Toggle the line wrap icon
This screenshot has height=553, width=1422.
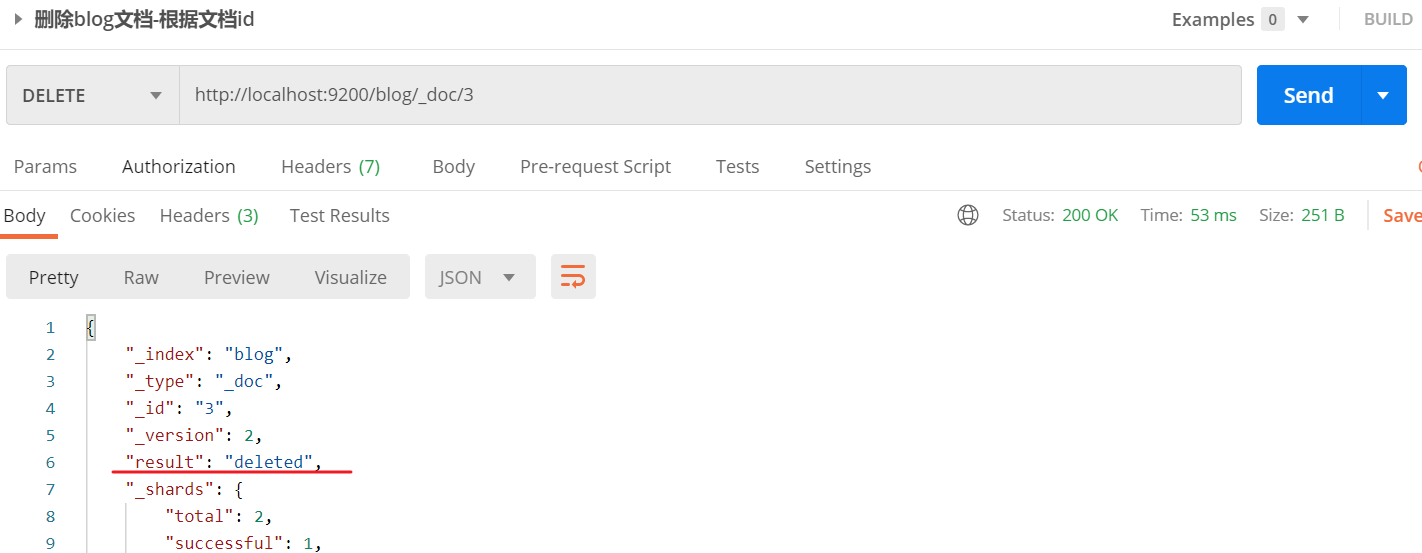pyautogui.click(x=573, y=277)
